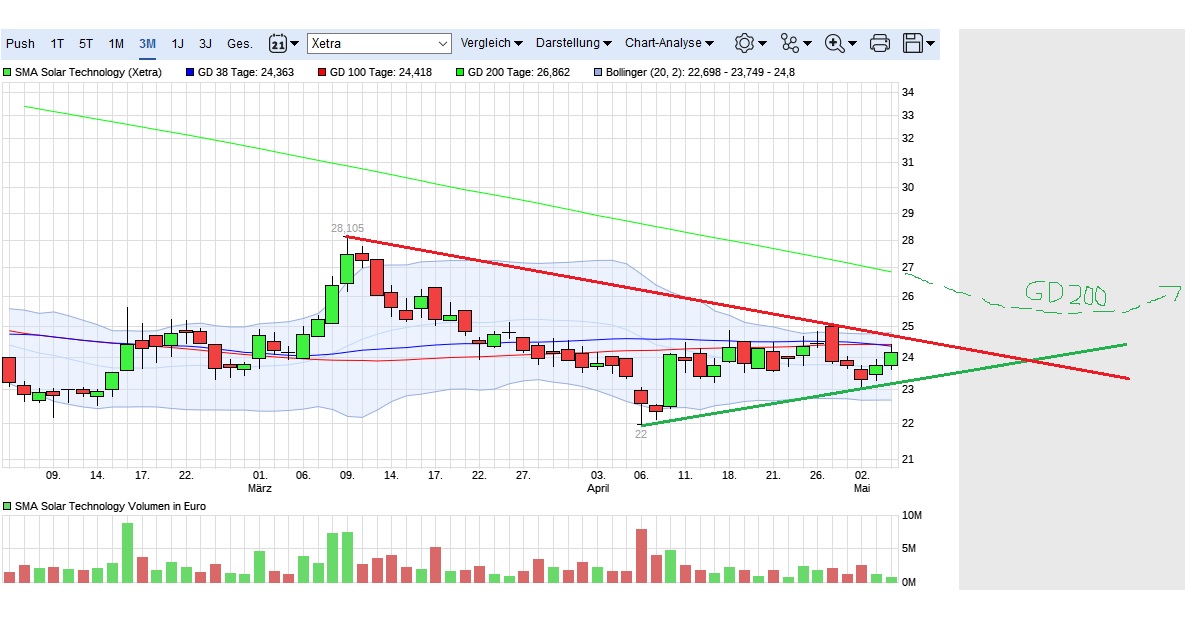The image size is (1185, 630).
Task: Open the Darstellung menu
Action: tap(574, 43)
